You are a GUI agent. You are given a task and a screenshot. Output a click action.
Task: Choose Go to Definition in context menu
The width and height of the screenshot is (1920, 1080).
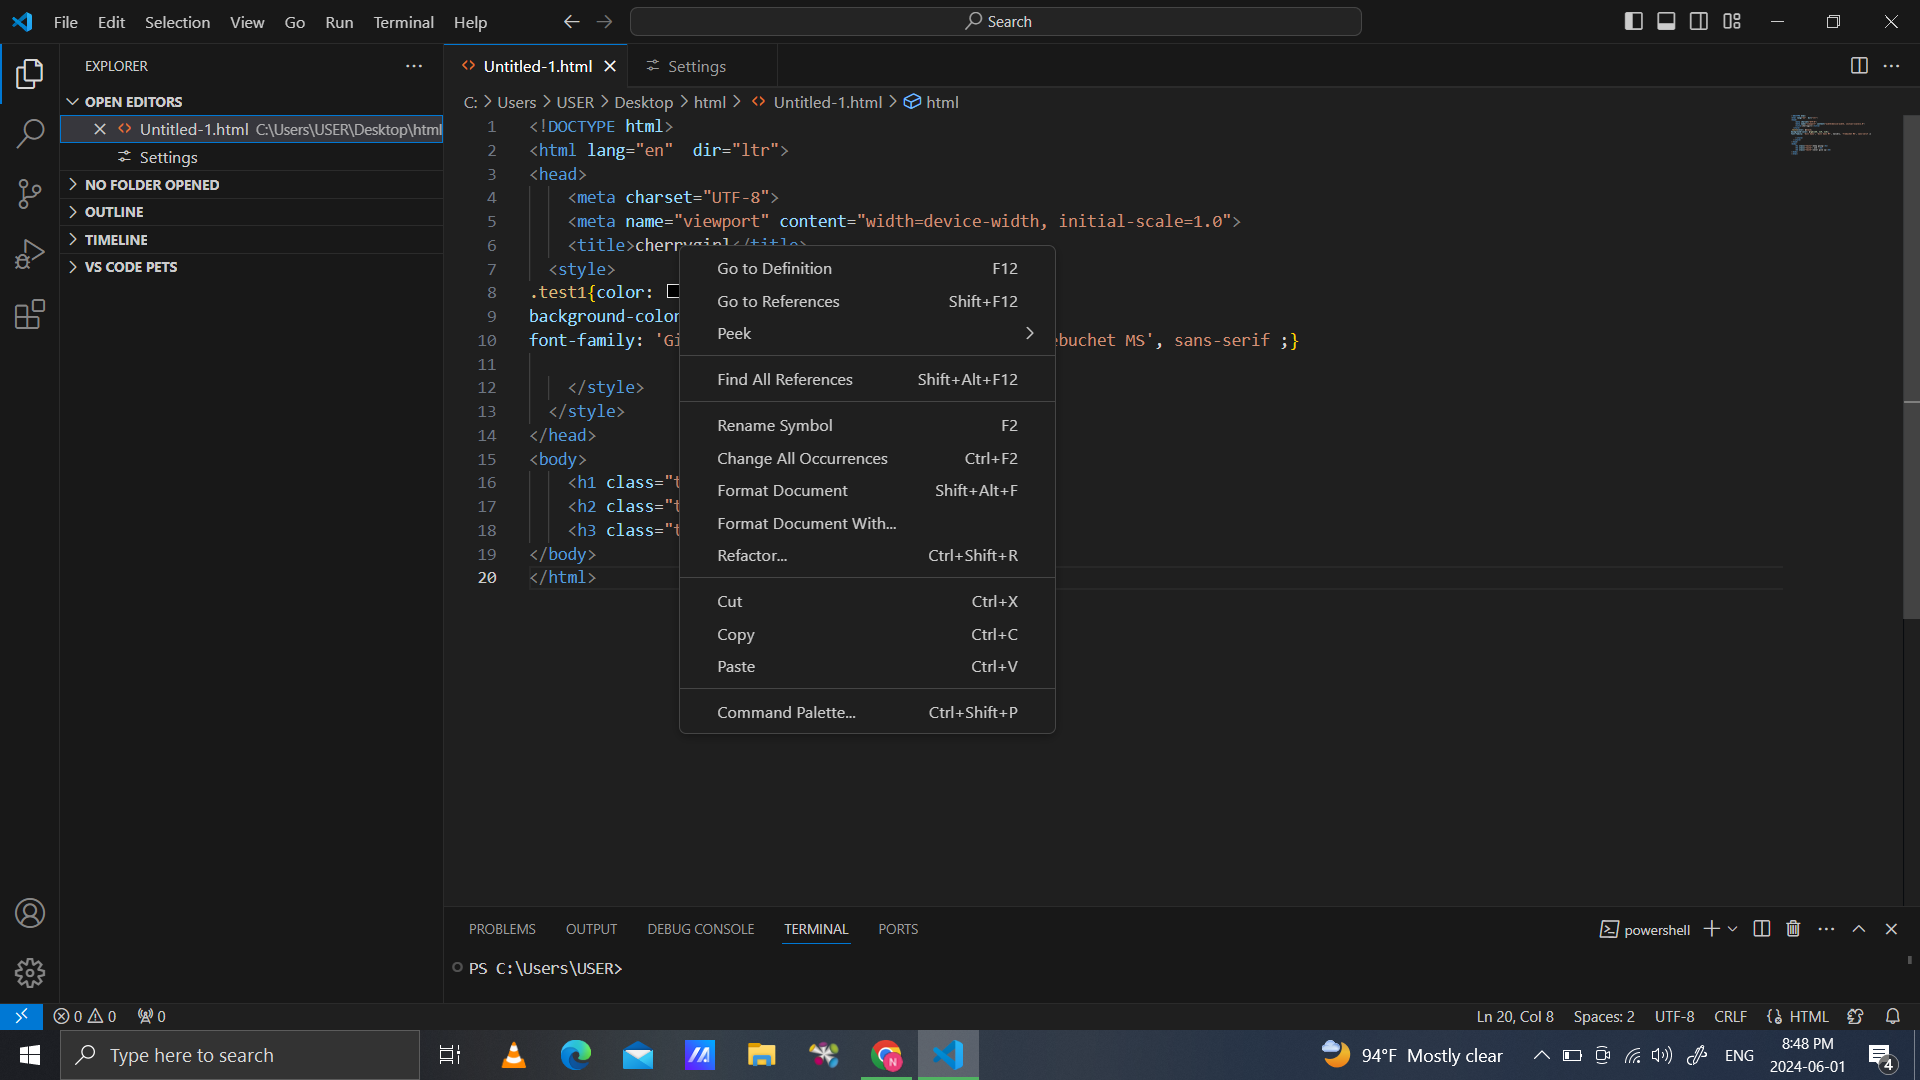[867, 268]
